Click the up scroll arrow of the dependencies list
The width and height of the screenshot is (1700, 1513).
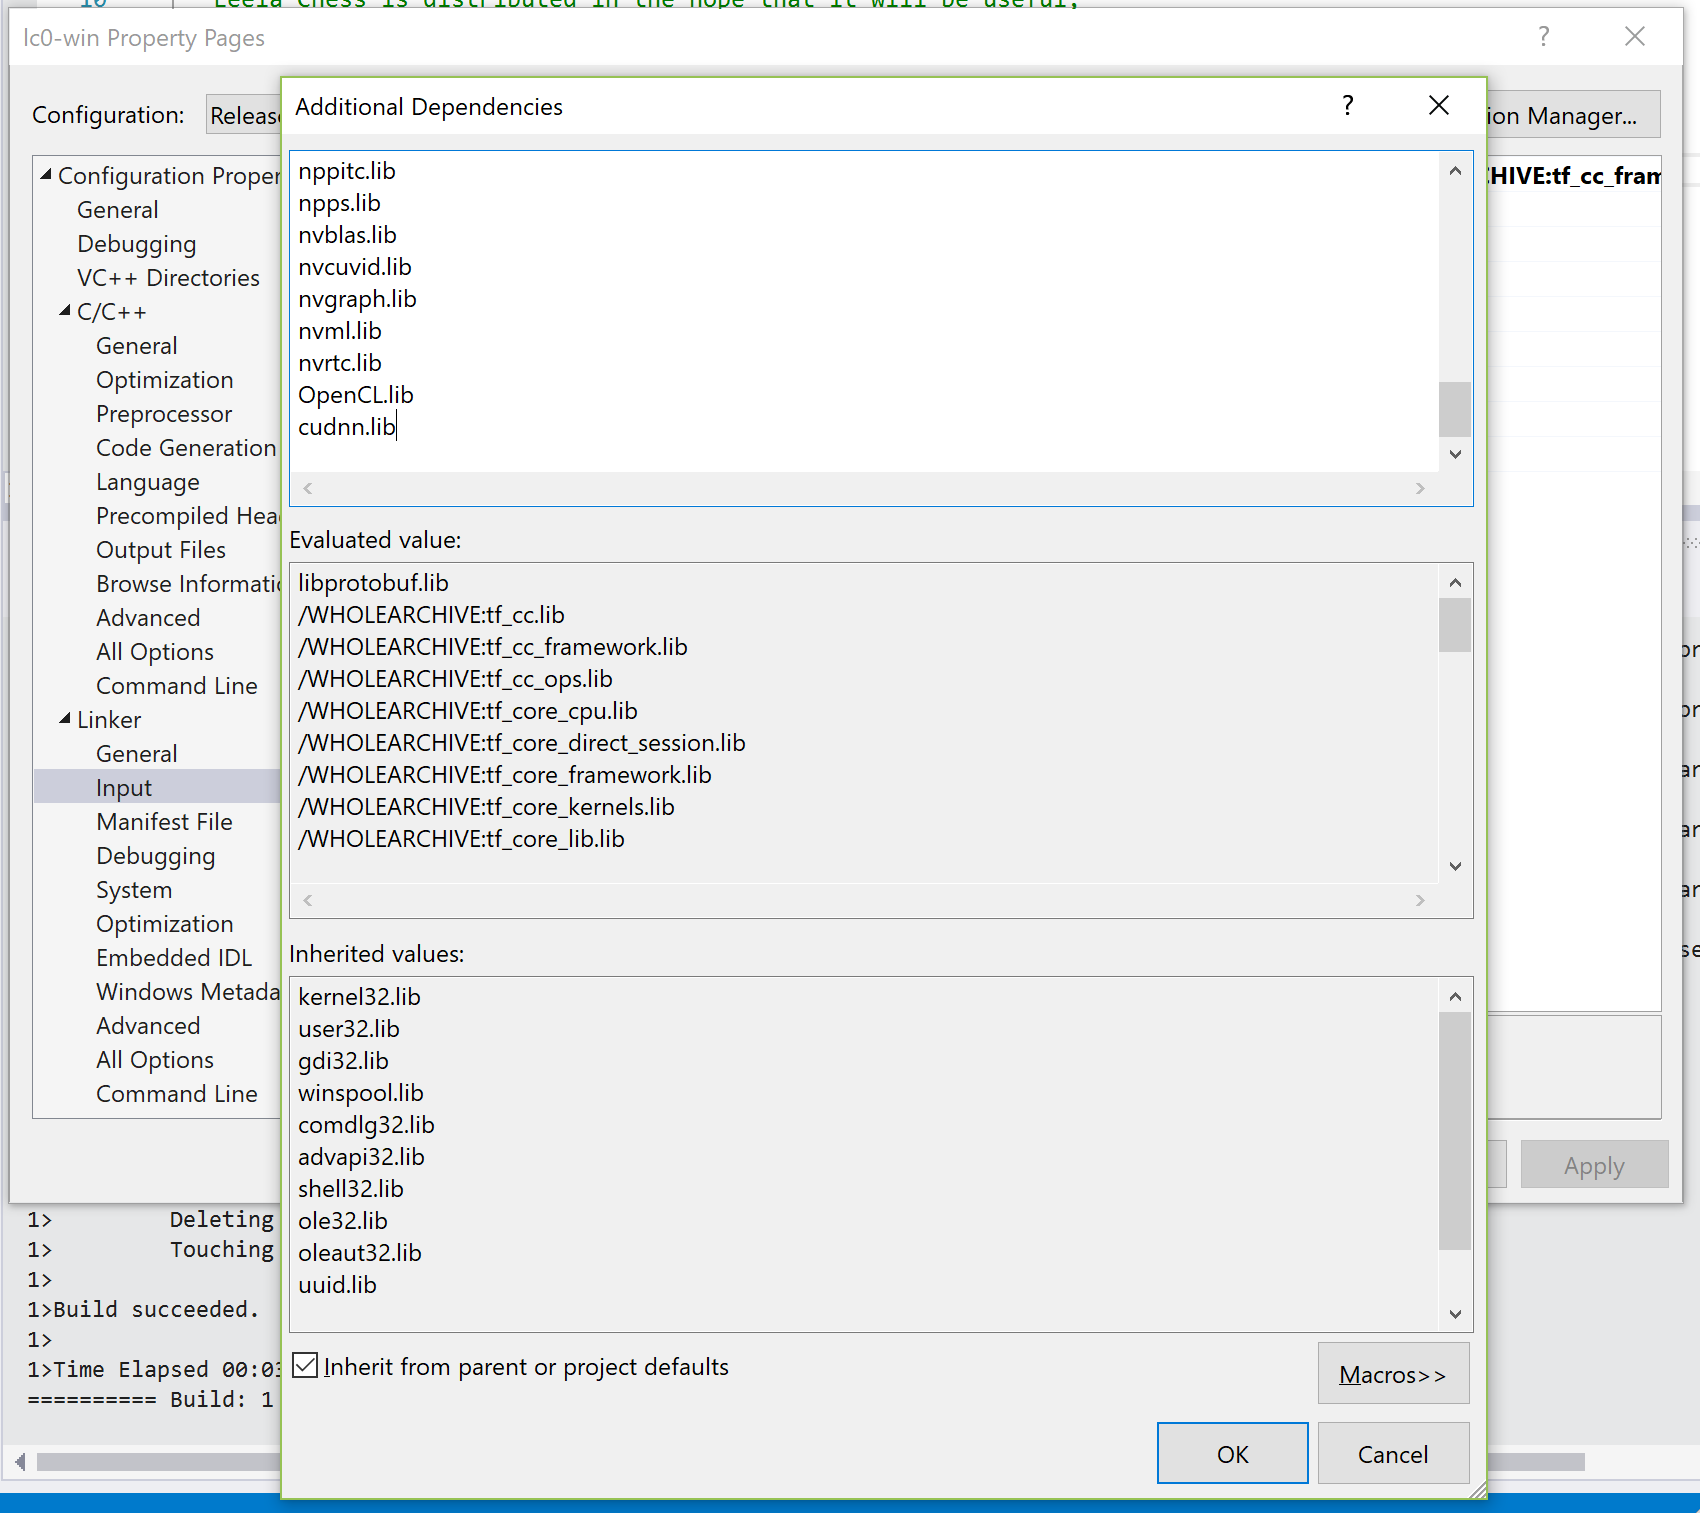pyautogui.click(x=1455, y=171)
